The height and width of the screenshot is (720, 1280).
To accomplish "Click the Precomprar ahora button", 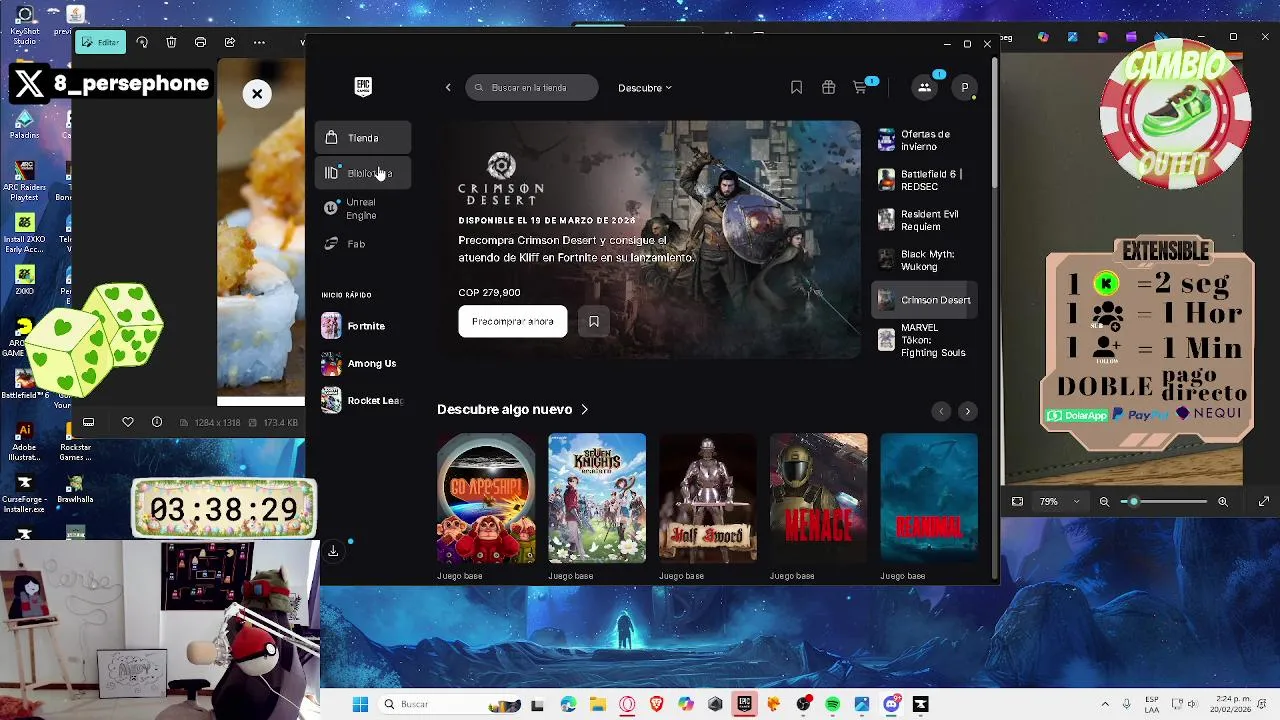I will pyautogui.click(x=513, y=322).
